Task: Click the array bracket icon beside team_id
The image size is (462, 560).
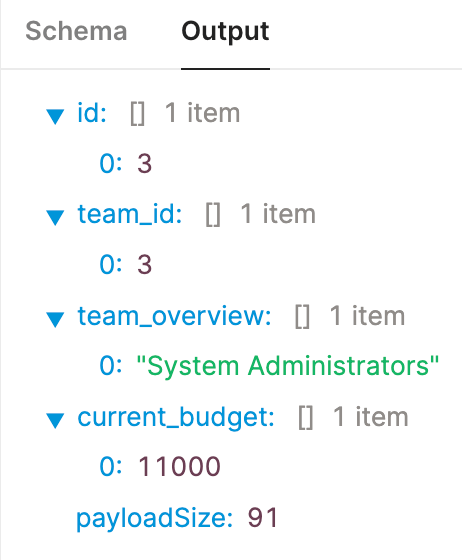Action: coord(213,215)
